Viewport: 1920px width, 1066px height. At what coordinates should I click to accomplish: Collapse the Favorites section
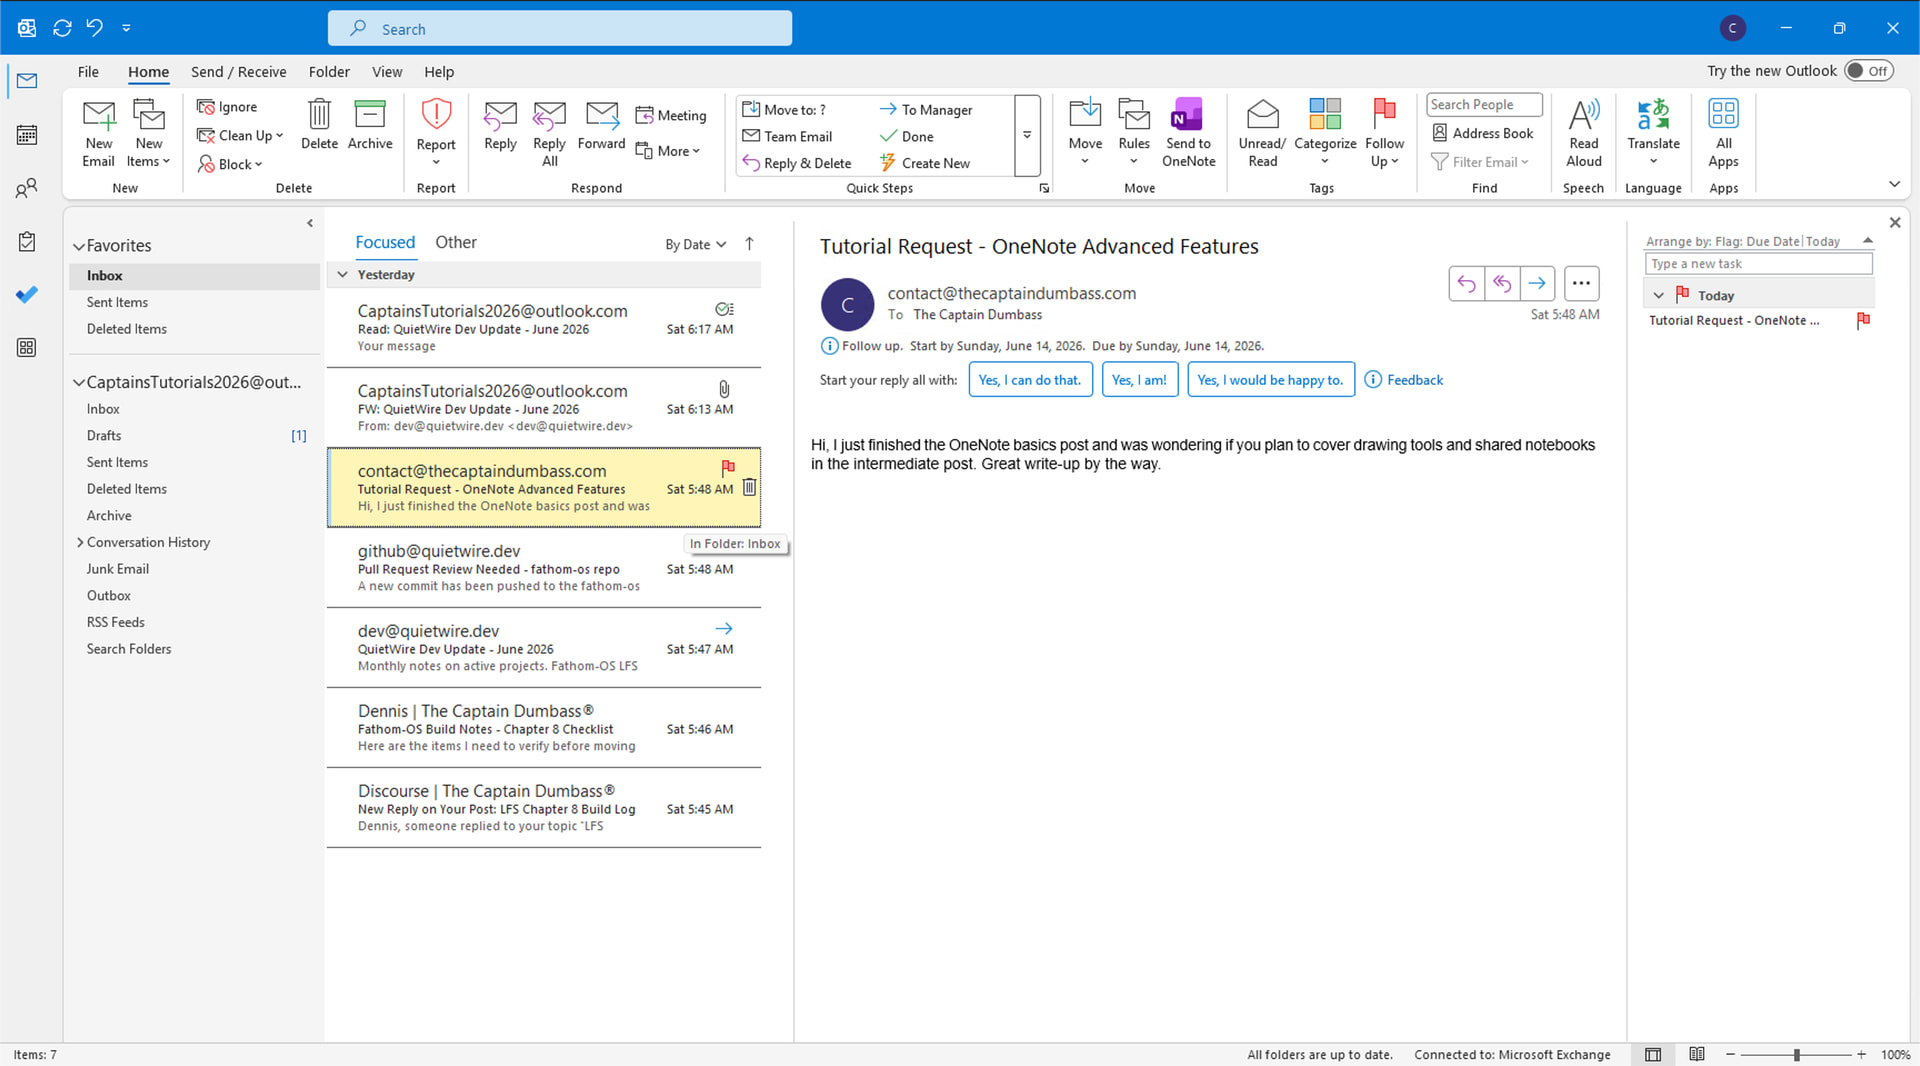79,246
